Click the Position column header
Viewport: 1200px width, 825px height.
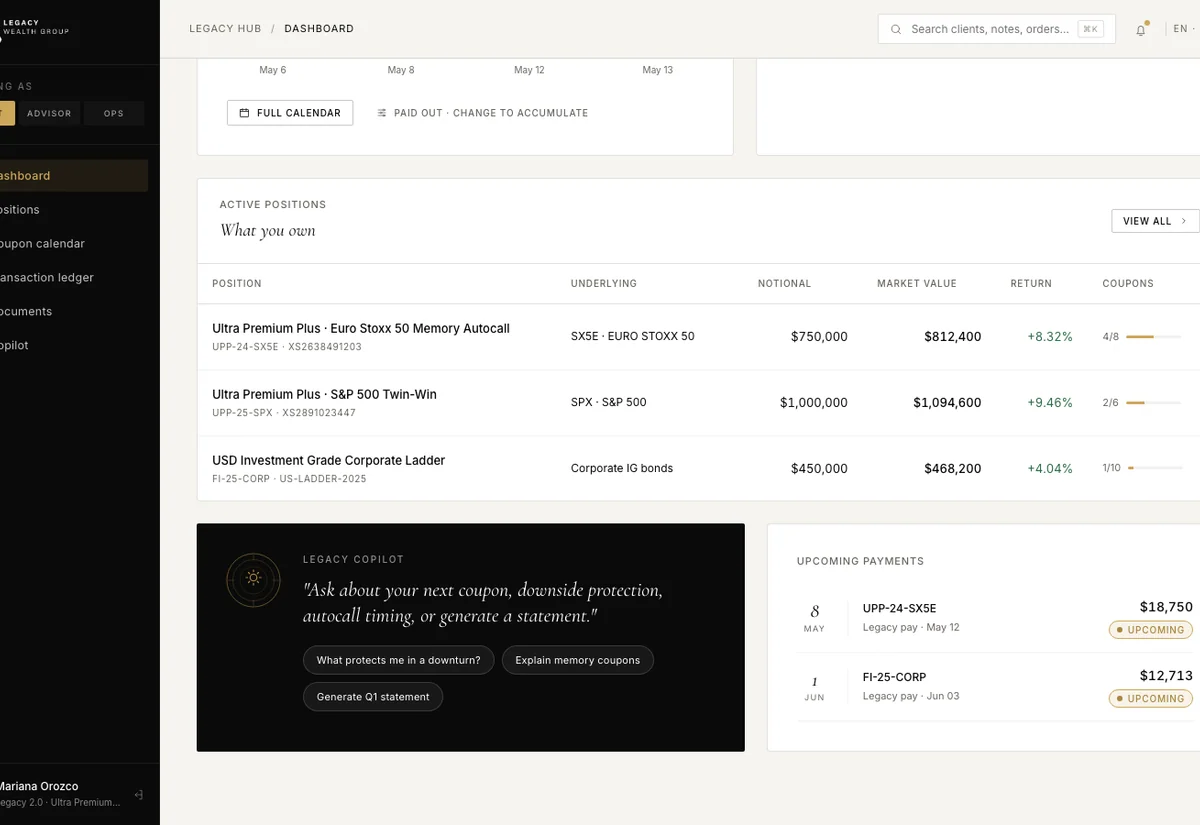[x=237, y=284]
